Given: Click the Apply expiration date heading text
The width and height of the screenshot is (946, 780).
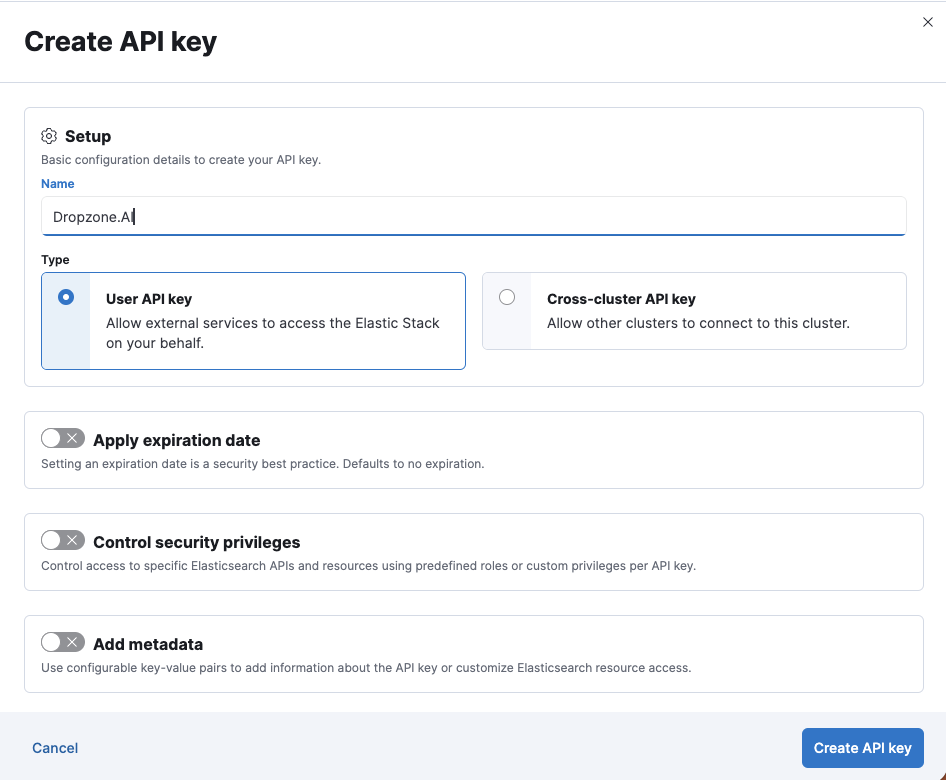Looking at the screenshot, I should coord(177,440).
